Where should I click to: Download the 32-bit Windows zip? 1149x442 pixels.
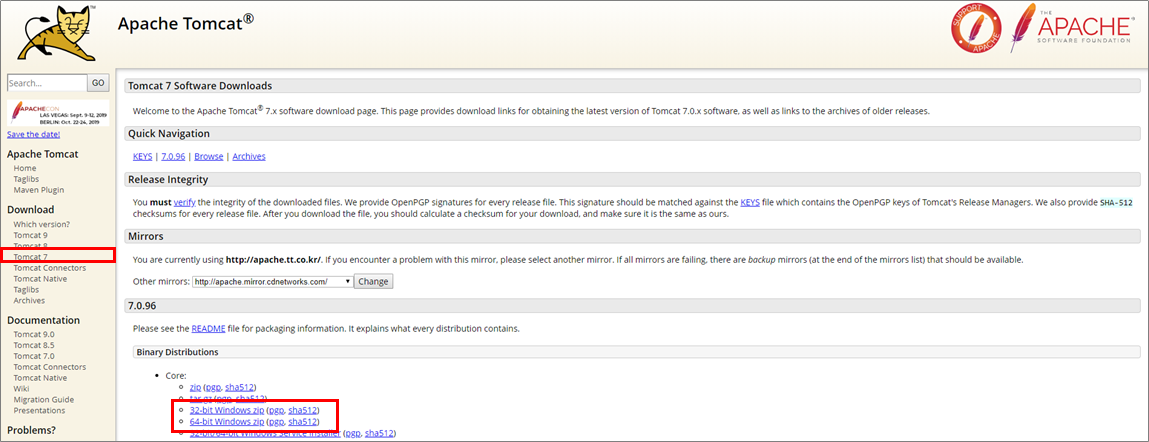point(226,410)
